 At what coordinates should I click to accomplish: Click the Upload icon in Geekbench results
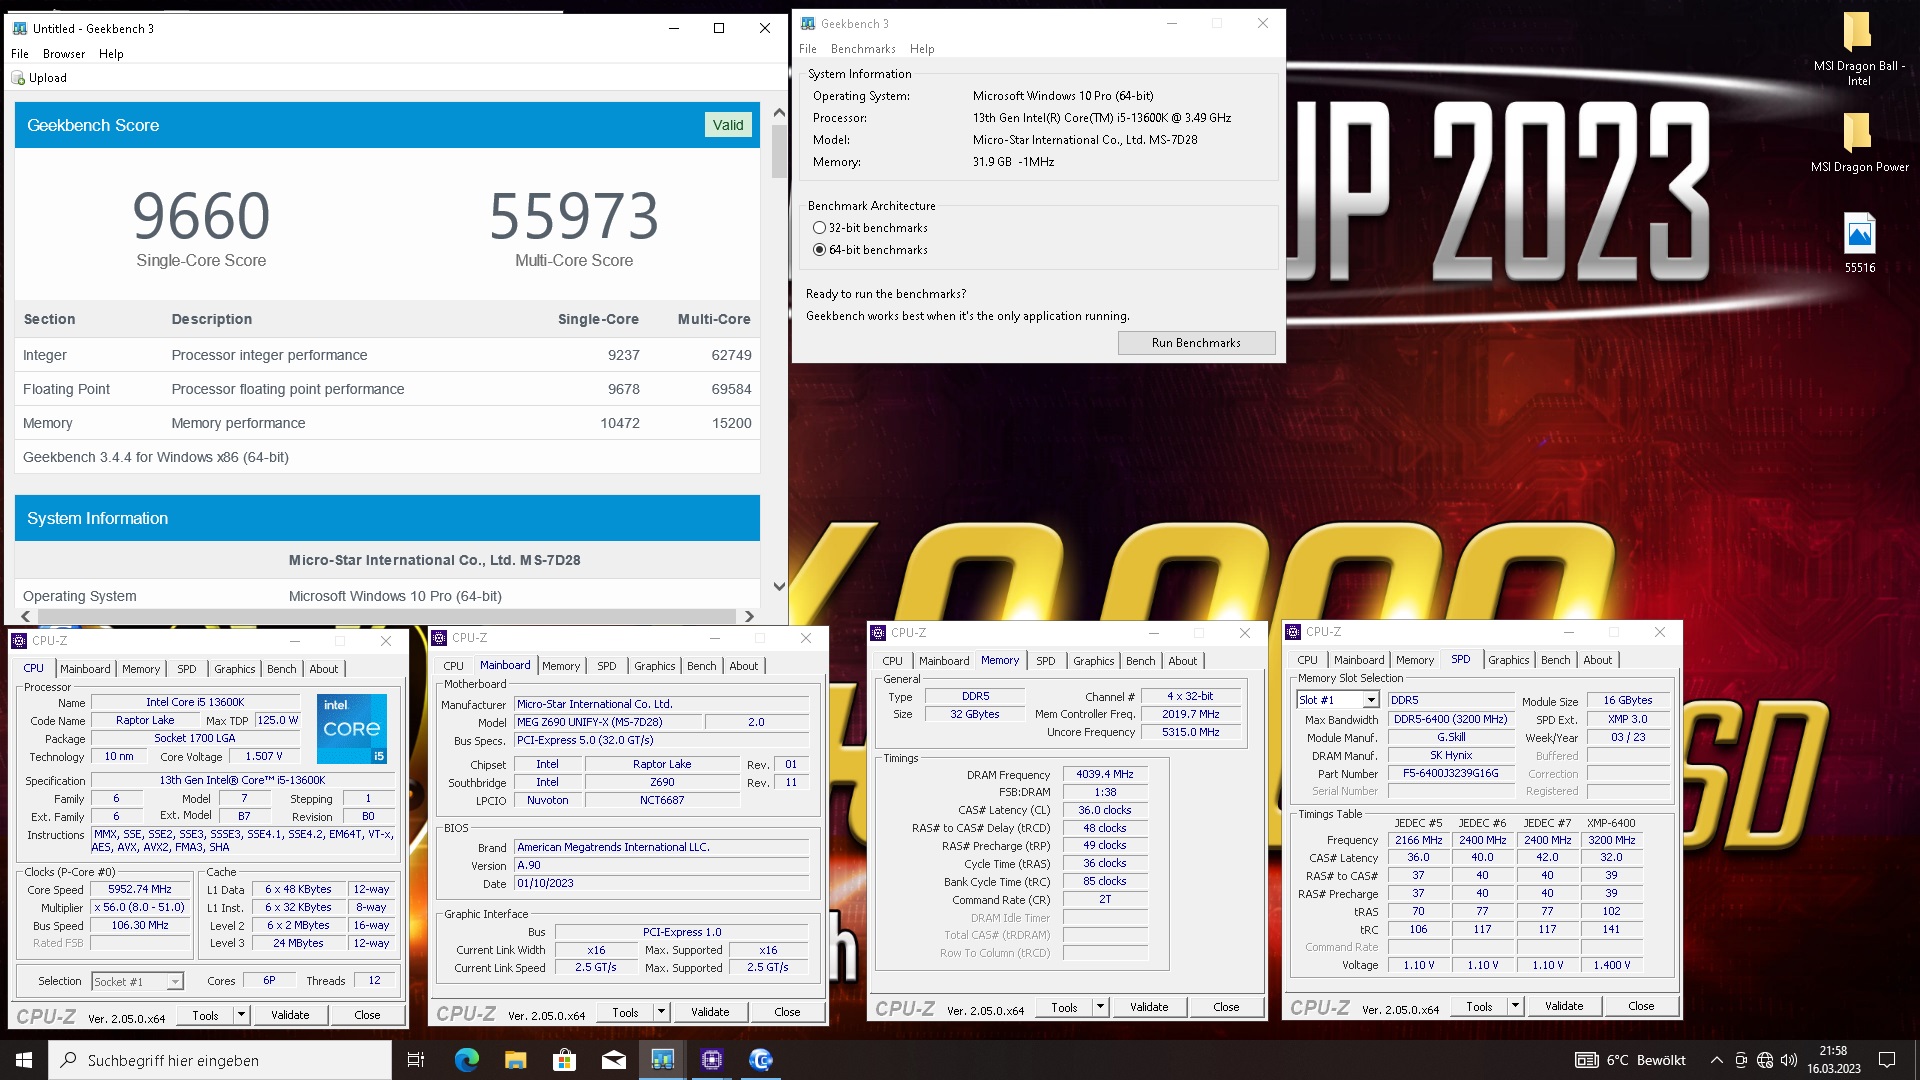(18, 78)
